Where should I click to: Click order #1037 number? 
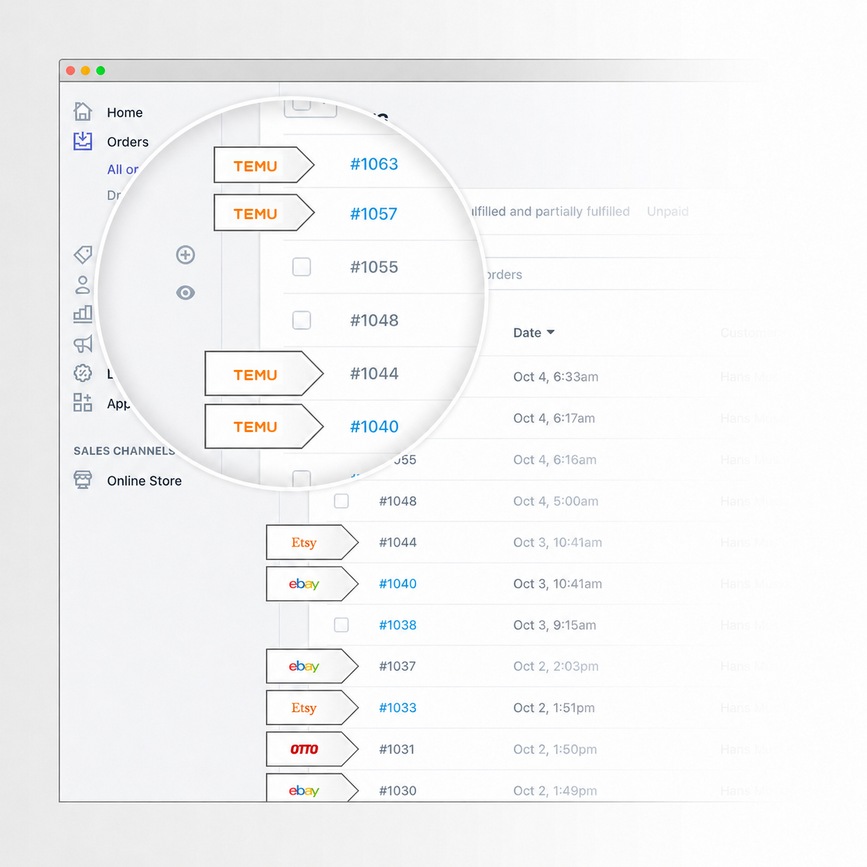tap(397, 666)
